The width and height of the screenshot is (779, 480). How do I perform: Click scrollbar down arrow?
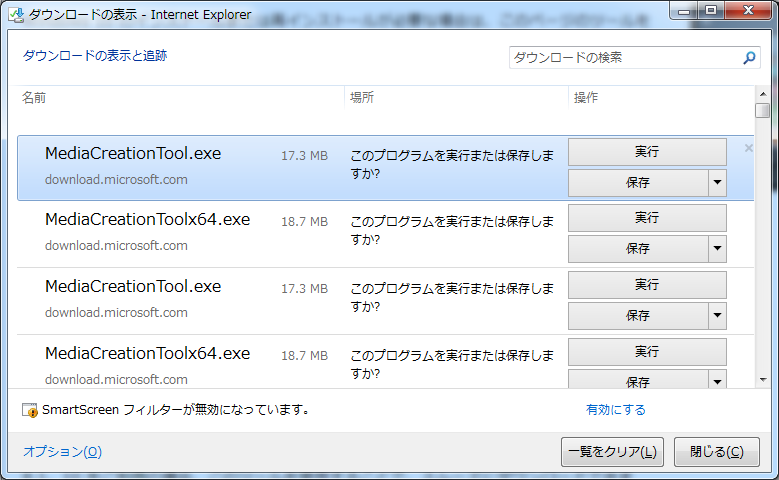pos(763,380)
